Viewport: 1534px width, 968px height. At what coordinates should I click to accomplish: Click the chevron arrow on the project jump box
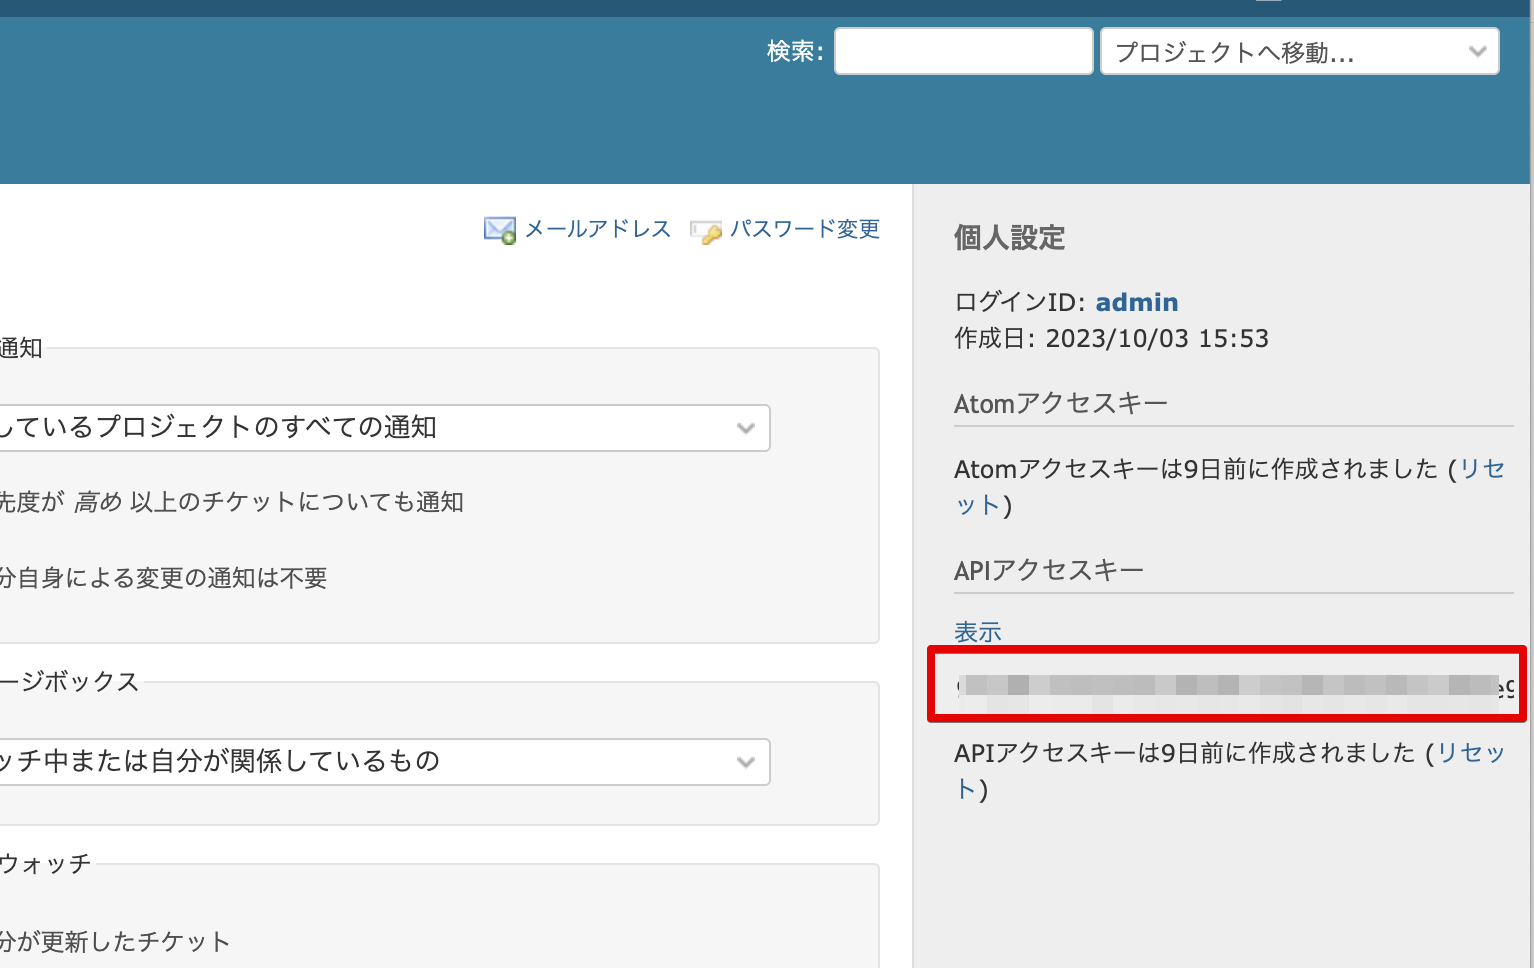pyautogui.click(x=1477, y=52)
